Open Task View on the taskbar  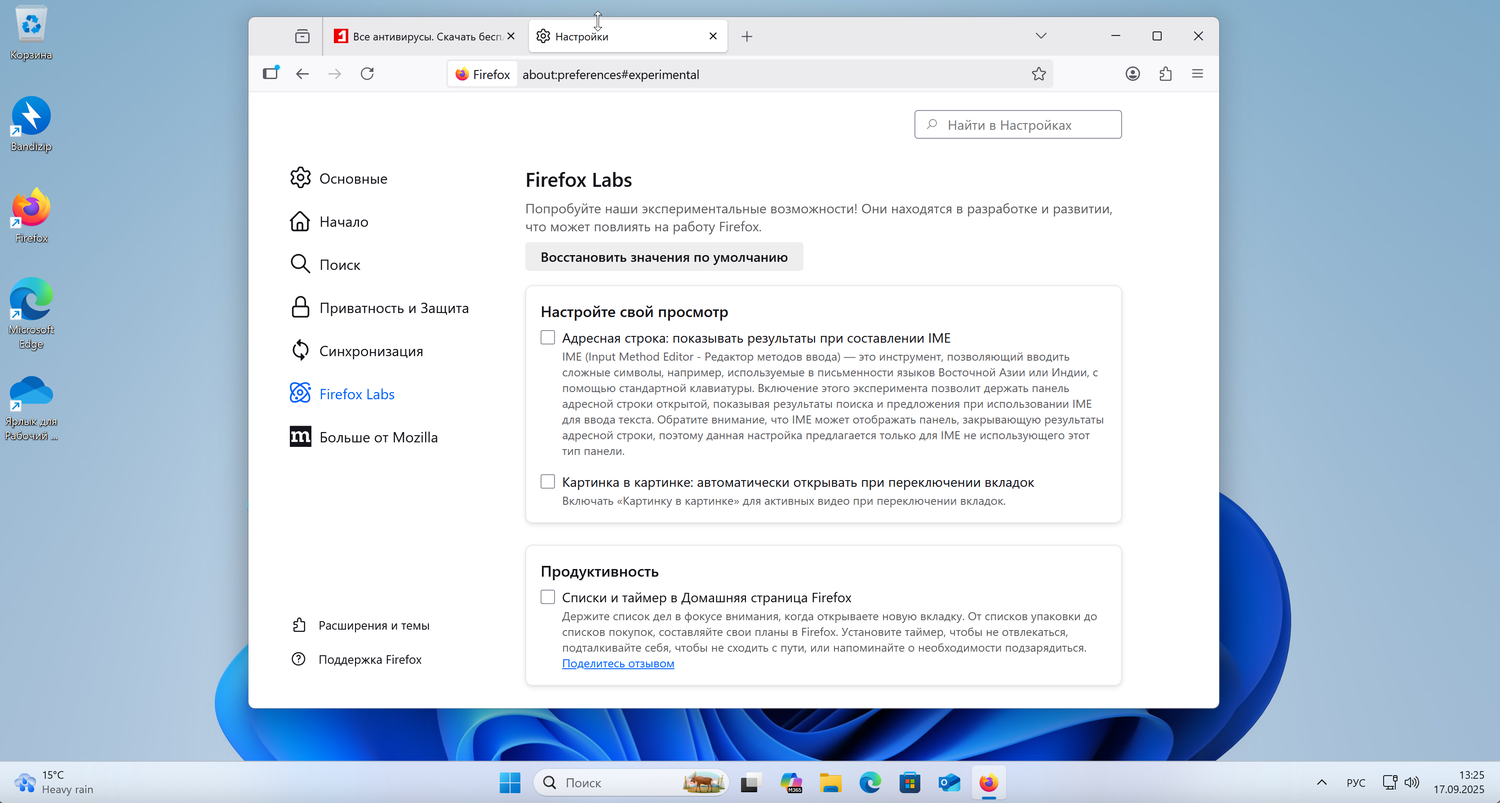pos(750,783)
